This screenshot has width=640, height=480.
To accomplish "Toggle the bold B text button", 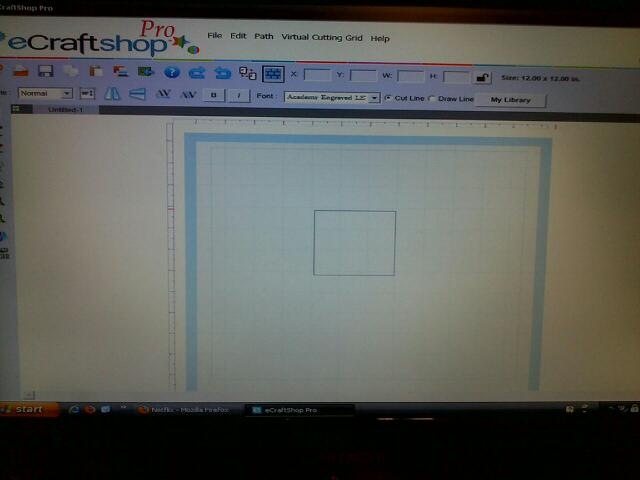I will (213, 96).
